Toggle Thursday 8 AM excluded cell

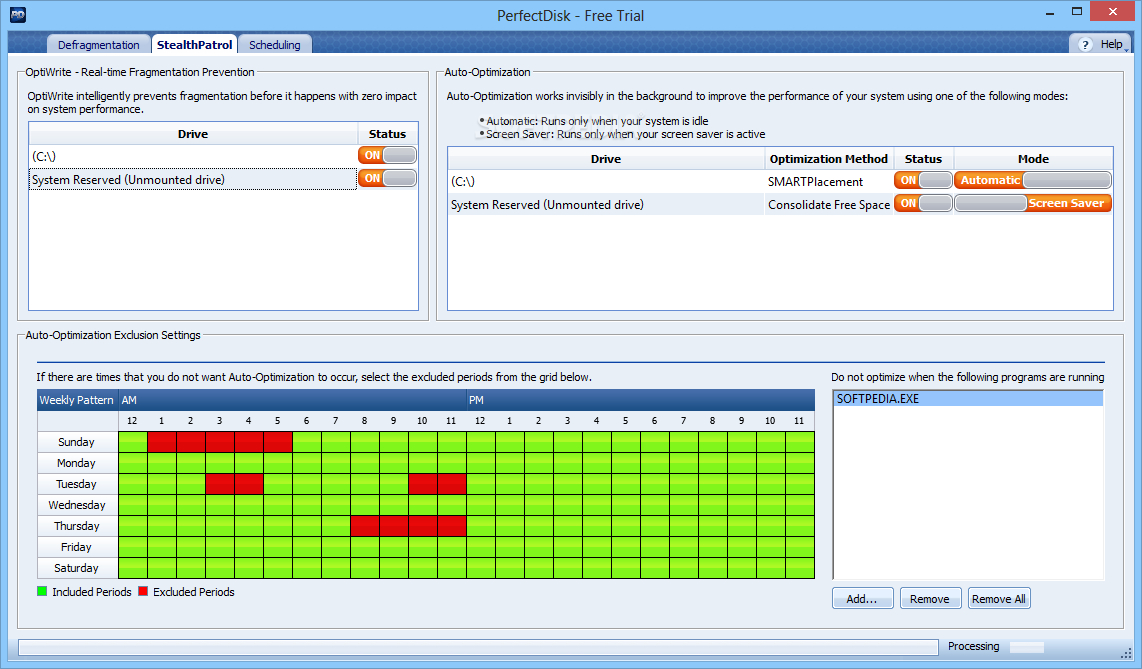pyautogui.click(x=365, y=526)
